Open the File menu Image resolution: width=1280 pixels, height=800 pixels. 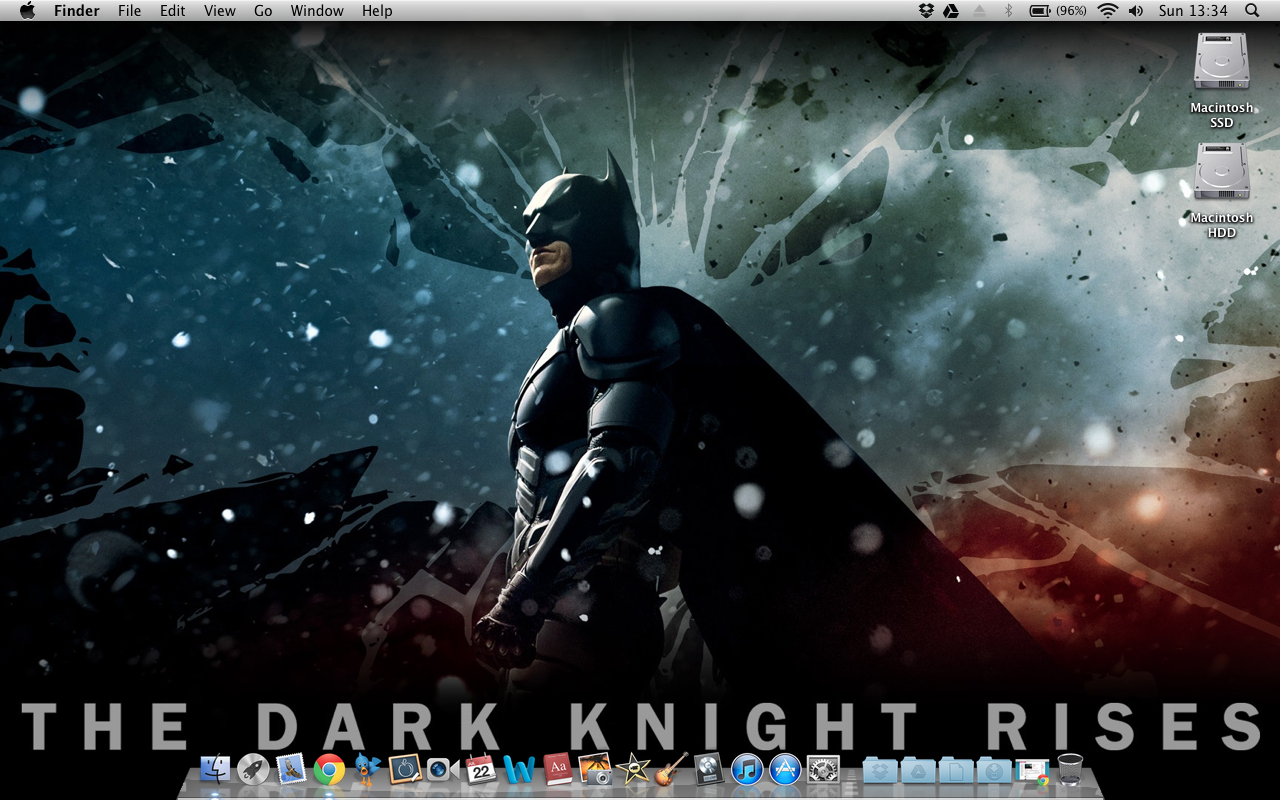129,11
